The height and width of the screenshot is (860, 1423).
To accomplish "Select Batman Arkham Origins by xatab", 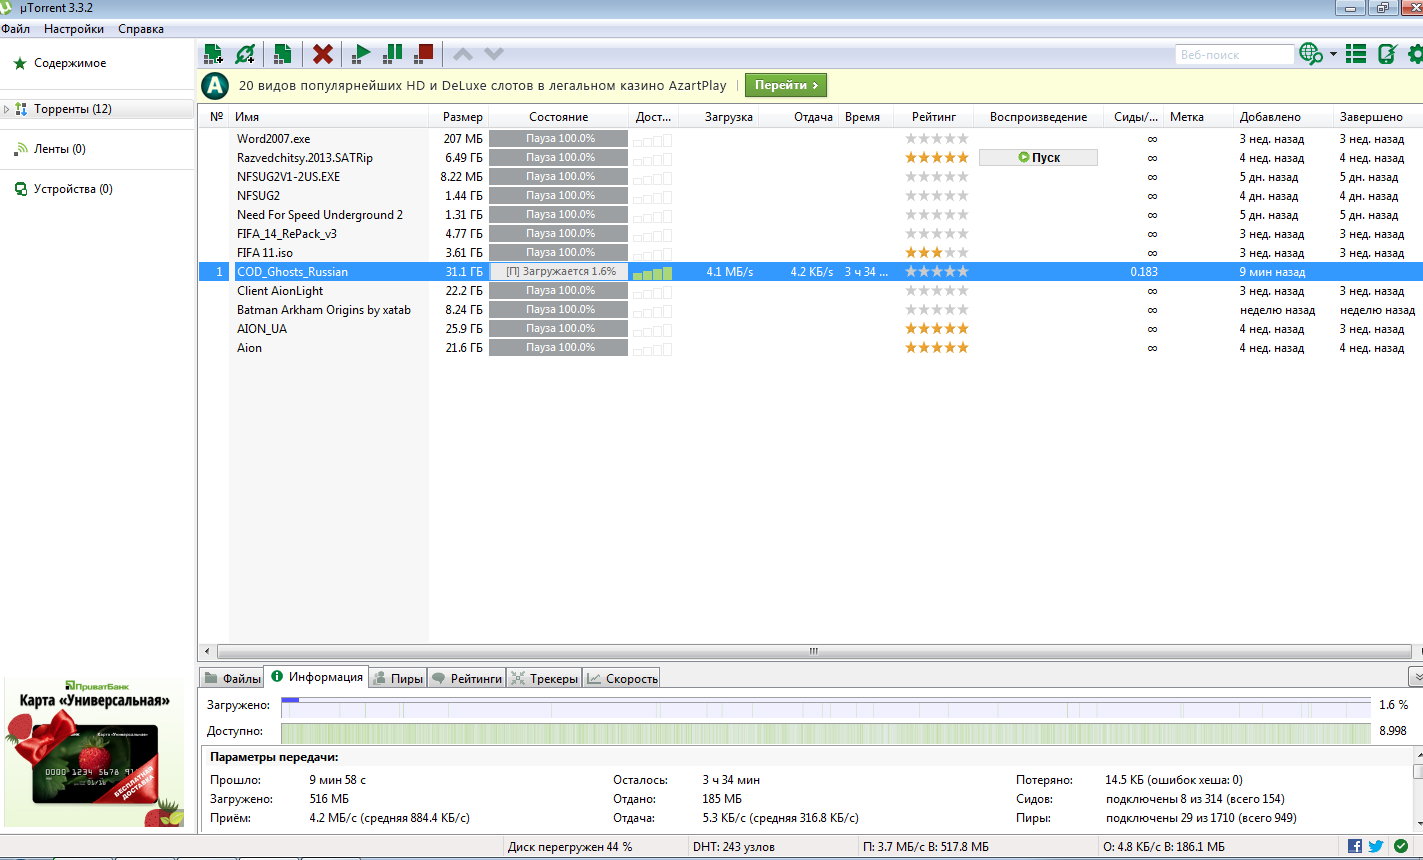I will pos(810,310).
